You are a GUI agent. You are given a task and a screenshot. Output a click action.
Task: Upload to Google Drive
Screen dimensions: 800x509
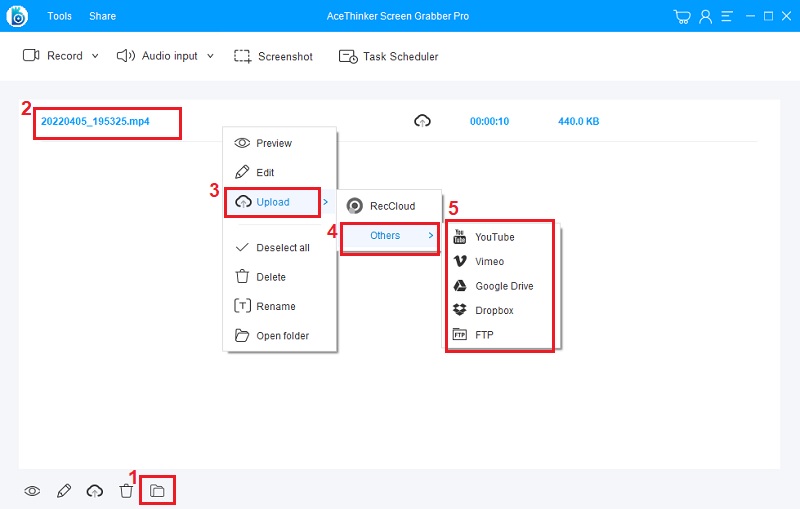(500, 286)
